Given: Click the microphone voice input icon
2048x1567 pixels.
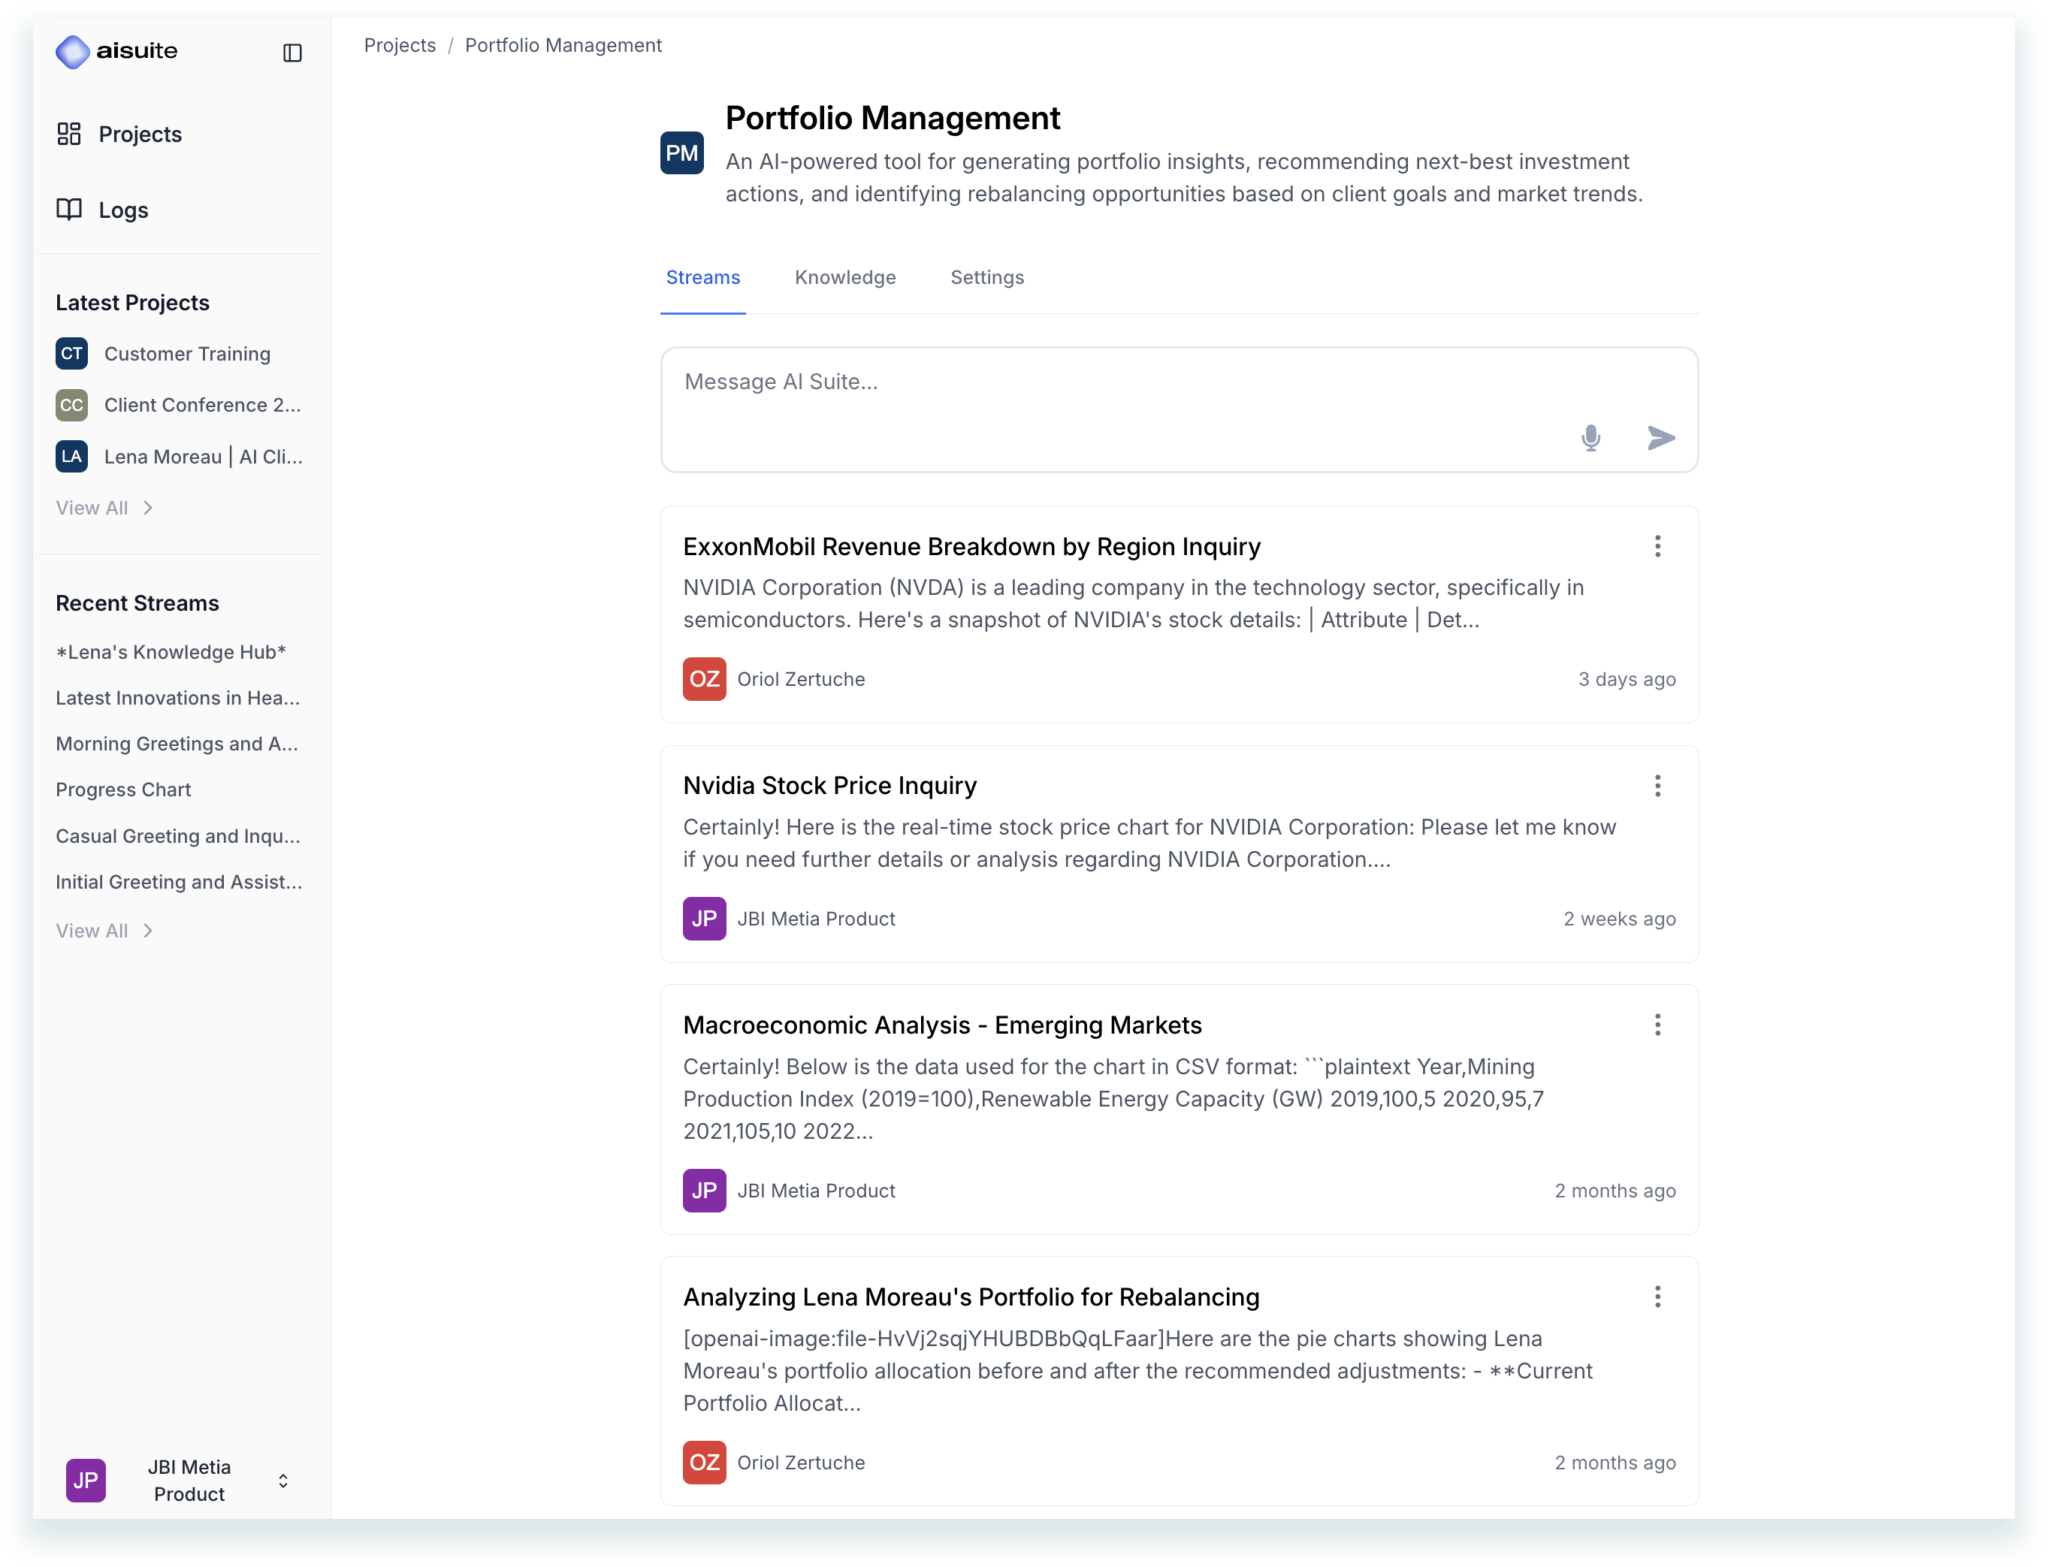Looking at the screenshot, I should coord(1590,438).
